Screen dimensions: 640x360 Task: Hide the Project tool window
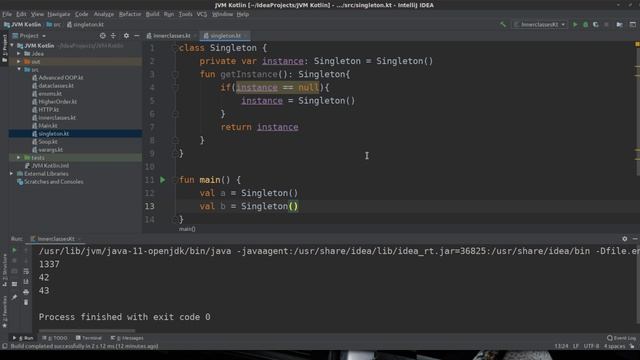point(137,36)
